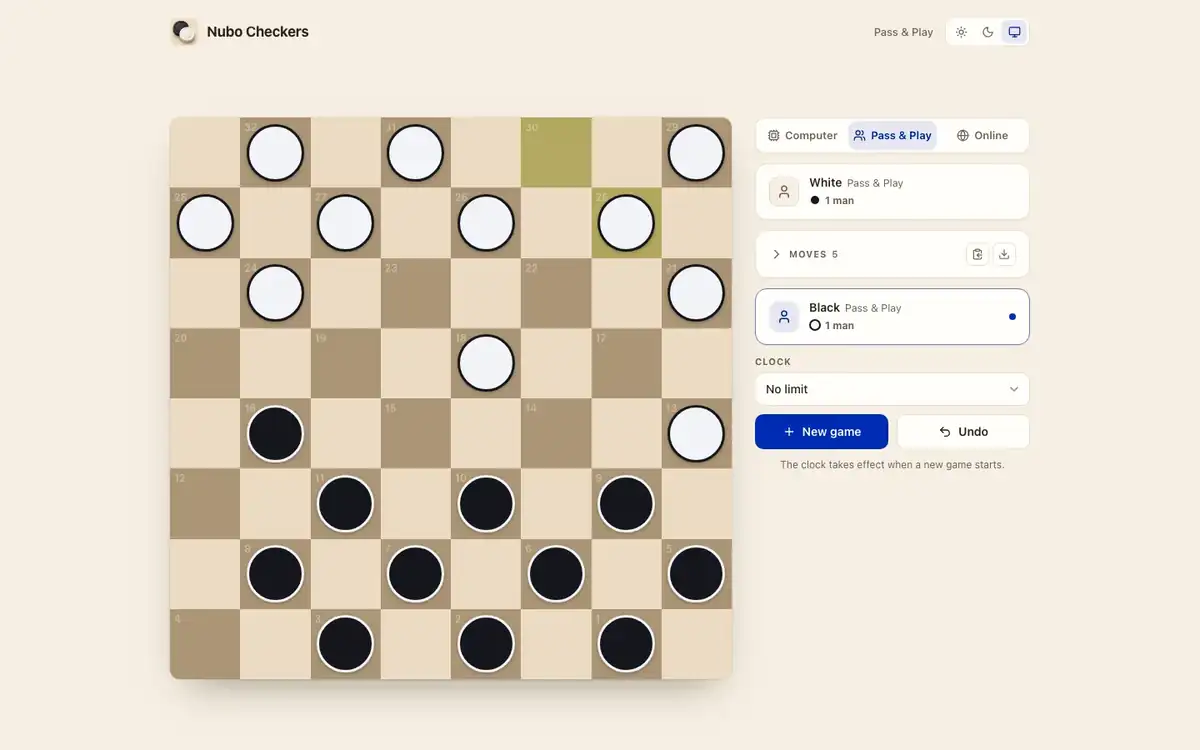This screenshot has height=750, width=1200.
Task: Download the moves list
Action: pyautogui.click(x=1005, y=254)
